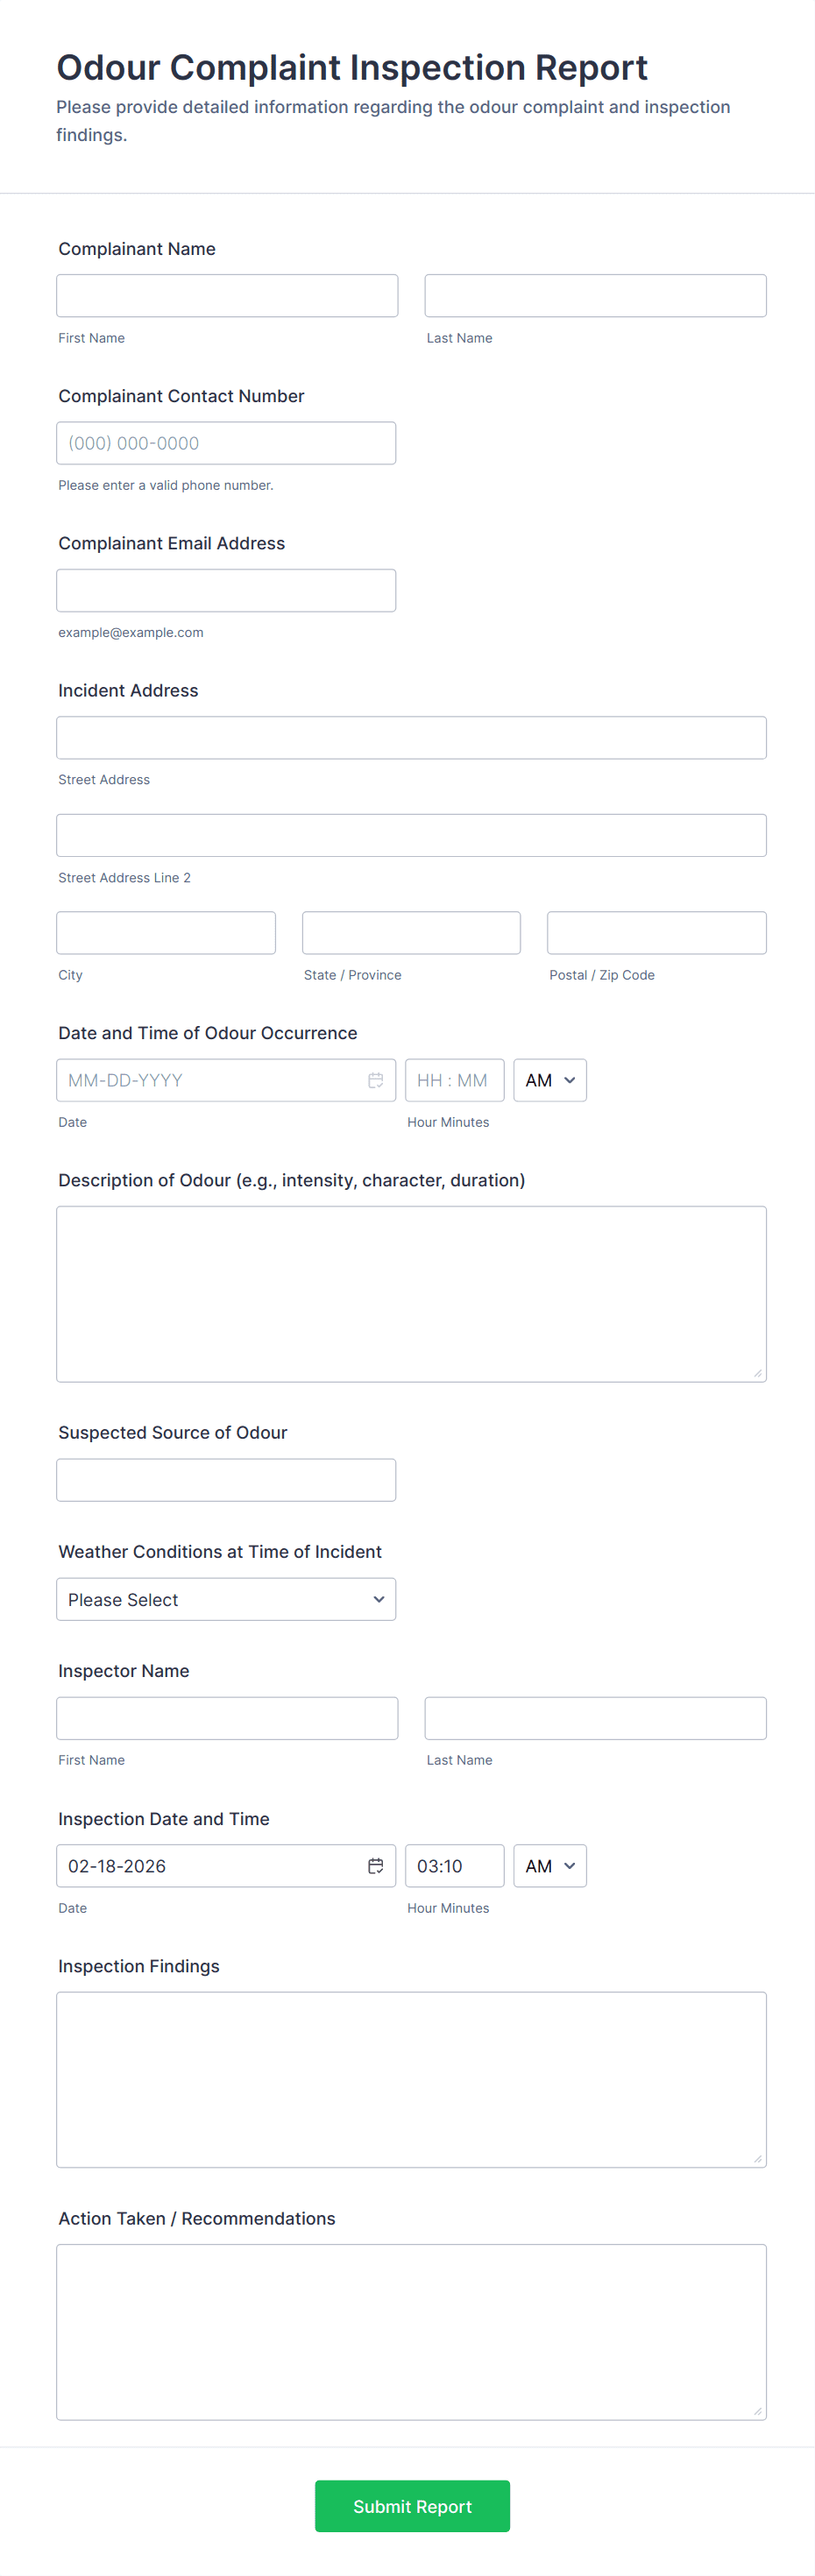Click the Inspector First Name field
Image resolution: width=815 pixels, height=2576 pixels.
point(227,1718)
